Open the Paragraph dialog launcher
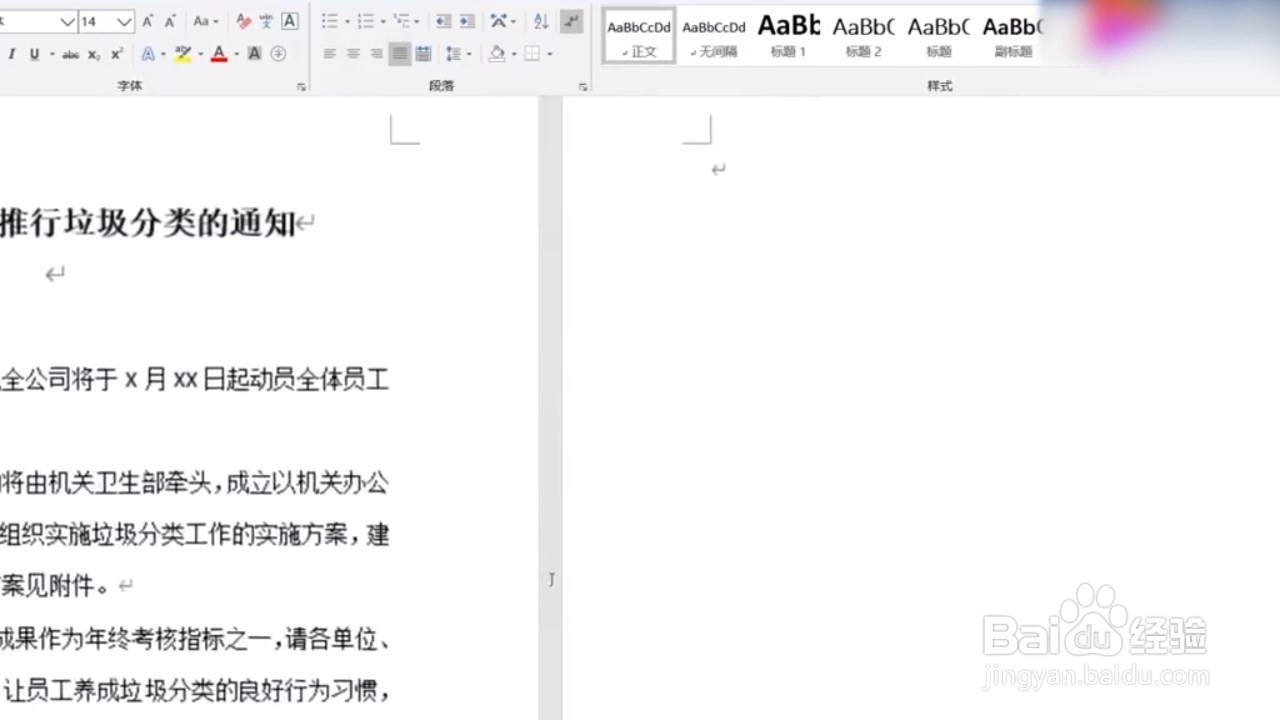The image size is (1280, 720). coord(583,87)
